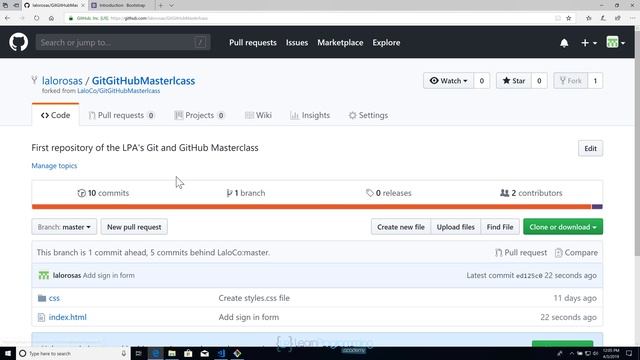
Task: Open the Add sign in form commit on index.html row
Action: click(249, 317)
